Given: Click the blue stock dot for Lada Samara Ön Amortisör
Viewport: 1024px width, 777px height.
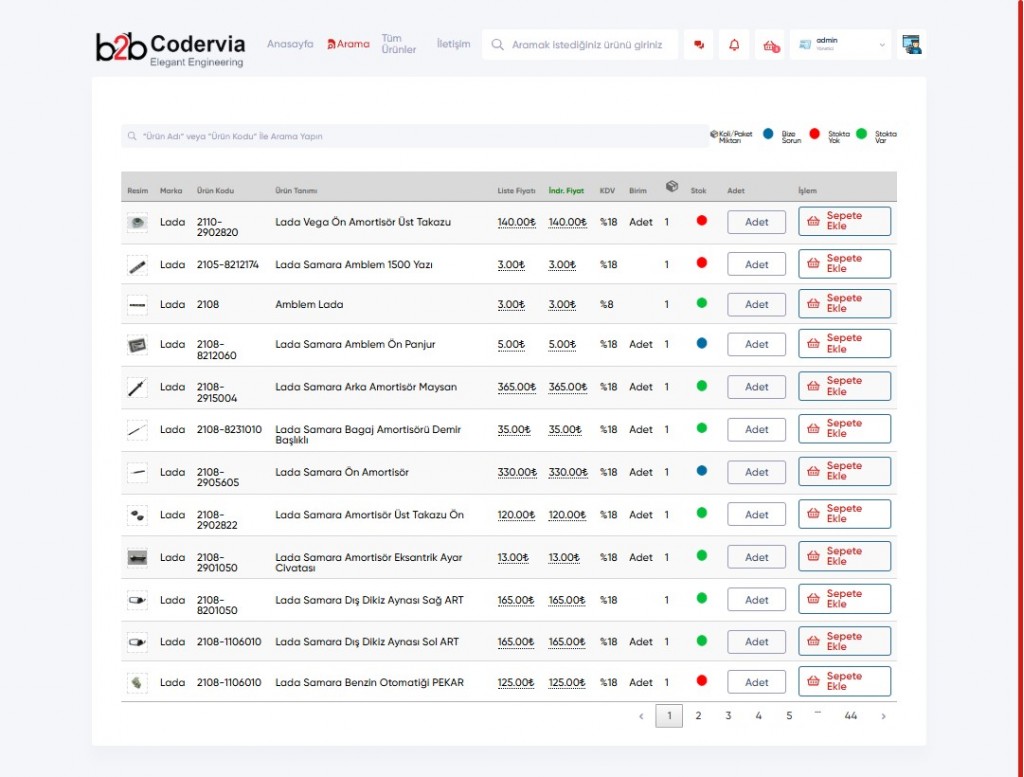Looking at the screenshot, I should point(701,471).
